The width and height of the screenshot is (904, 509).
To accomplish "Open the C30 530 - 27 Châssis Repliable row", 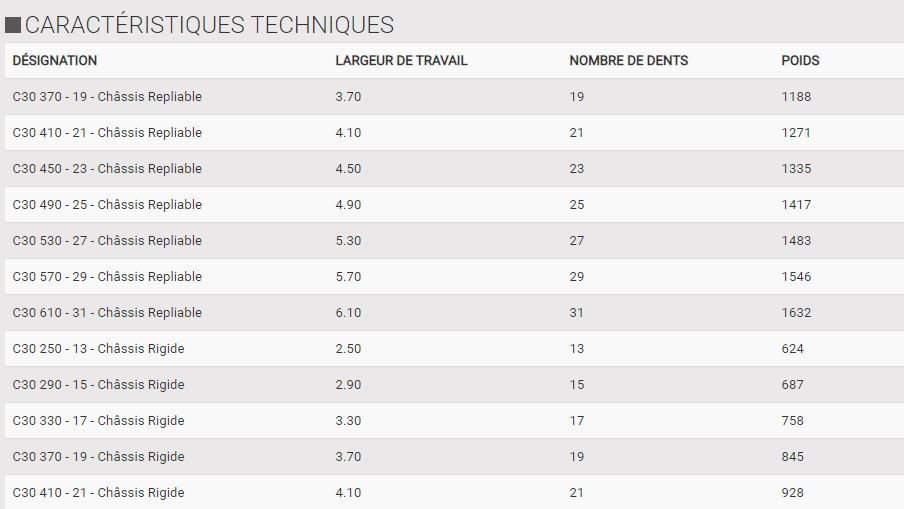I will (x=107, y=241).
